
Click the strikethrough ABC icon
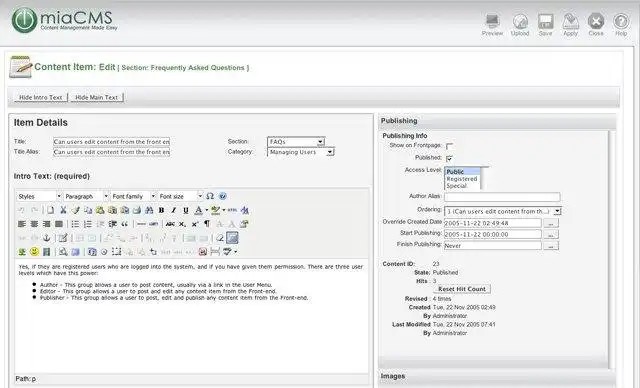170,224
